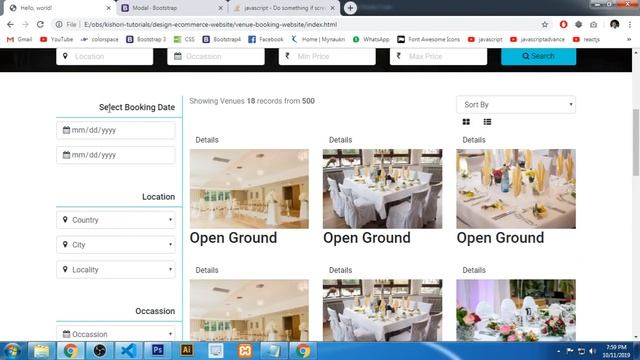Open the Windows Start button
The width and height of the screenshot is (640, 360).
pyautogui.click(x=12, y=351)
